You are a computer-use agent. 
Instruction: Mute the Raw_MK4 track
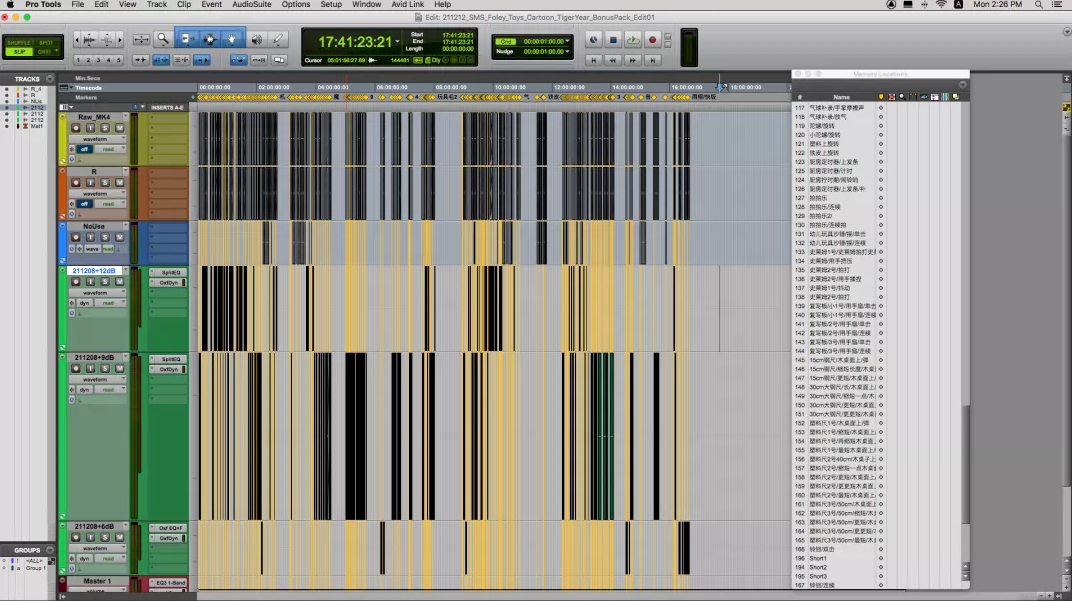point(120,128)
